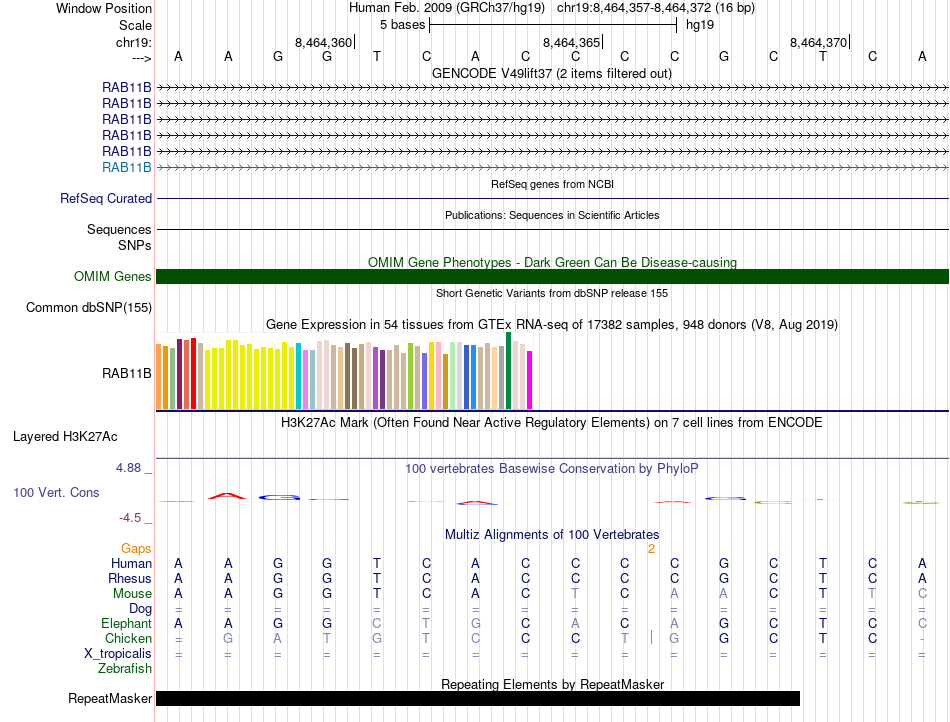The image size is (950, 722).
Task: Click the Gene Expression GTEx track title
Action: [x=551, y=325]
